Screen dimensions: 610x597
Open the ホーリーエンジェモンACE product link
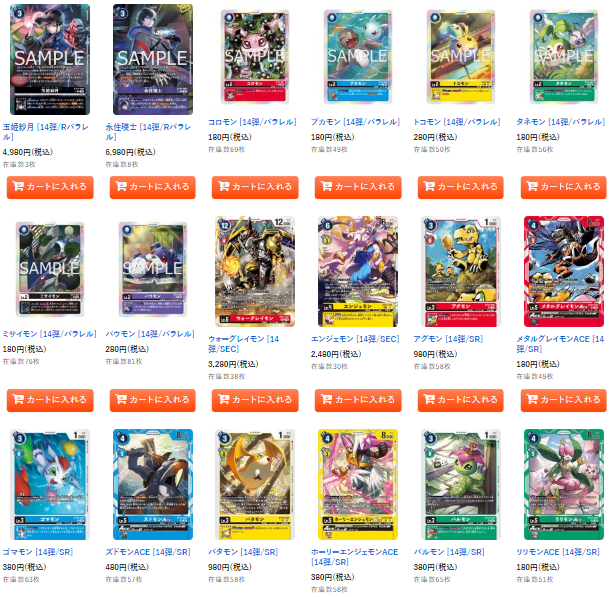pos(354,557)
